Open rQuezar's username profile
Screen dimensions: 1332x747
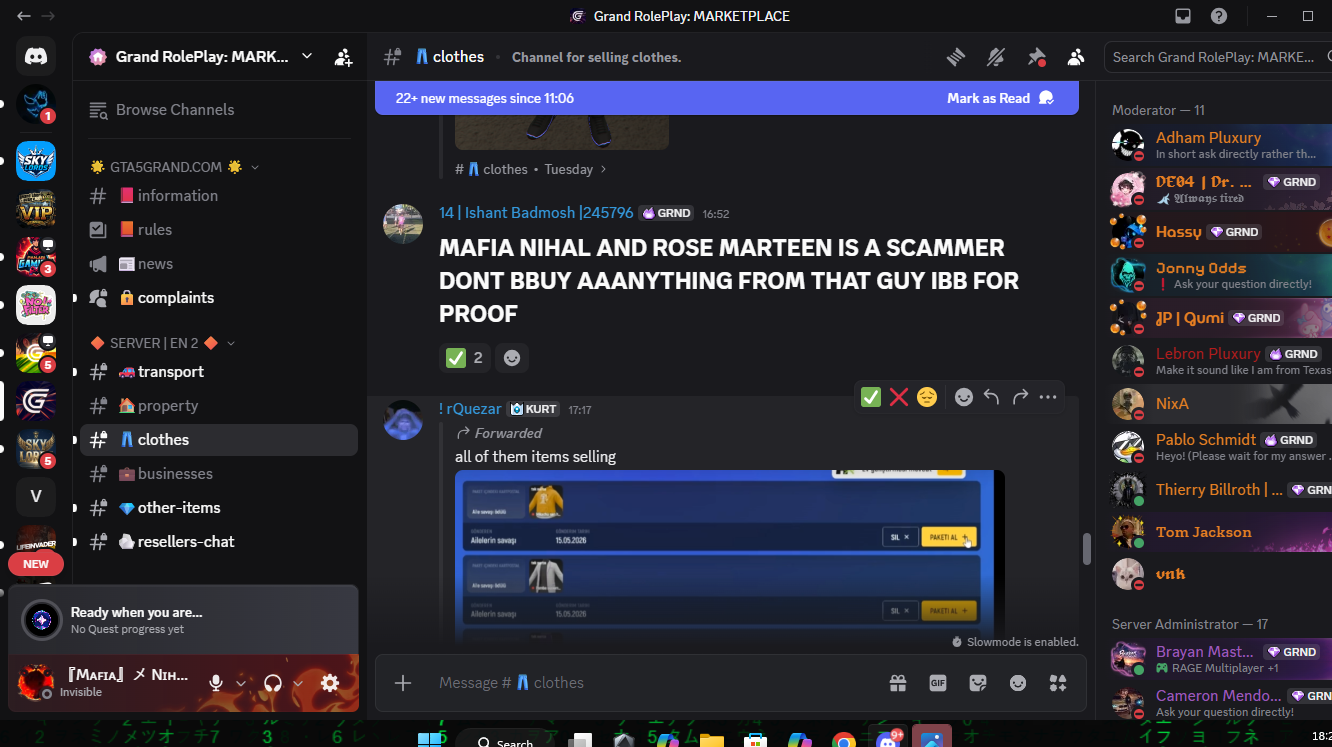[470, 409]
